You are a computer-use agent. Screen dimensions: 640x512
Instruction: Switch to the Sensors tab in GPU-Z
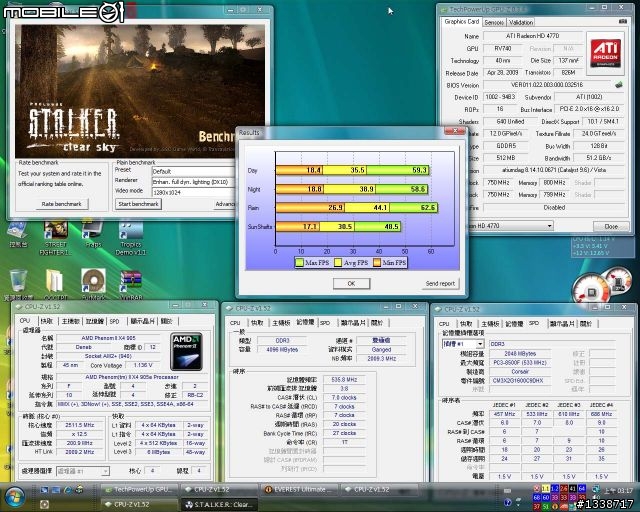tap(494, 22)
